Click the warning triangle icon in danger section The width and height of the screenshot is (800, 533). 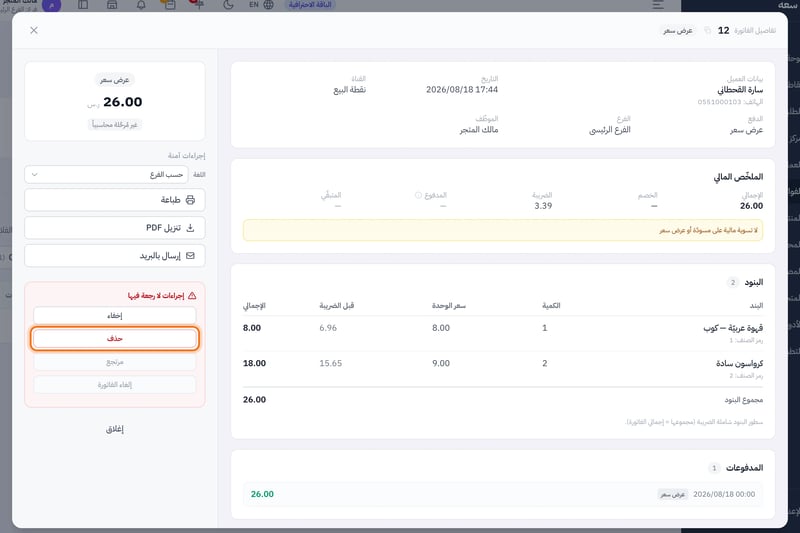coord(192,295)
